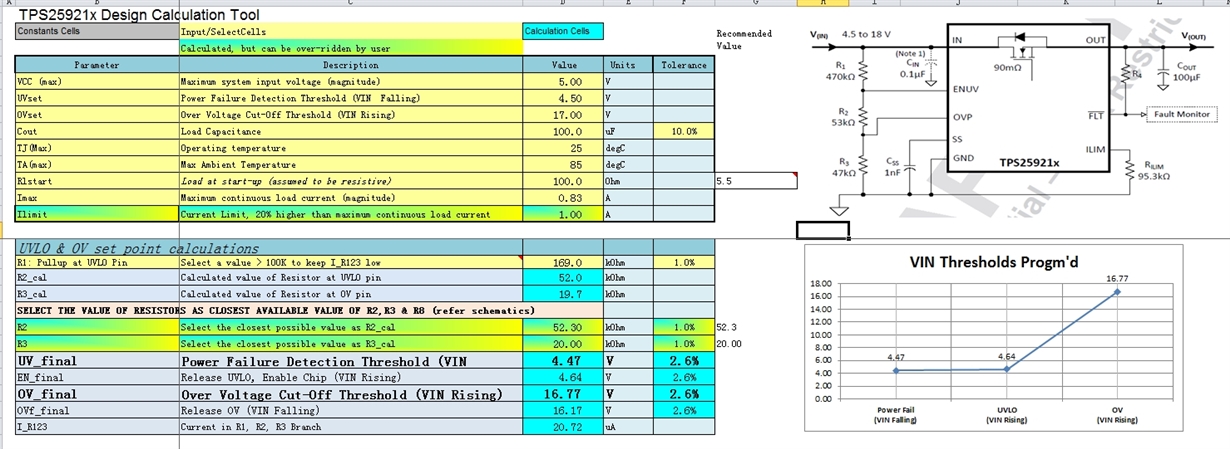Click the 'Fault Monitor' box in the schematic
This screenshot has height=449, width=1230.
pos(1182,116)
